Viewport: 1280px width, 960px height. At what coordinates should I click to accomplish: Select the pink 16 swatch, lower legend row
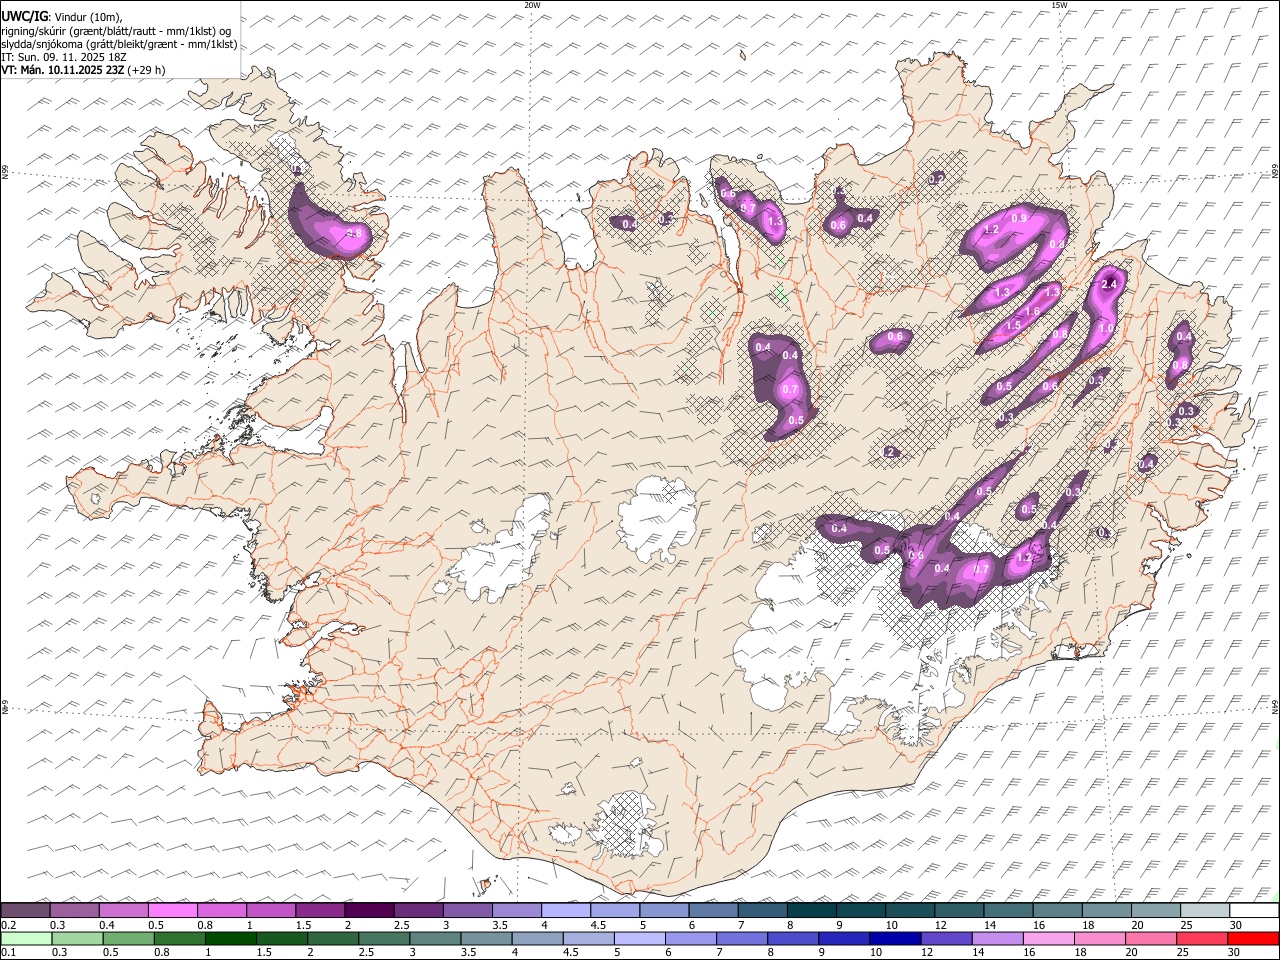(x=1049, y=939)
